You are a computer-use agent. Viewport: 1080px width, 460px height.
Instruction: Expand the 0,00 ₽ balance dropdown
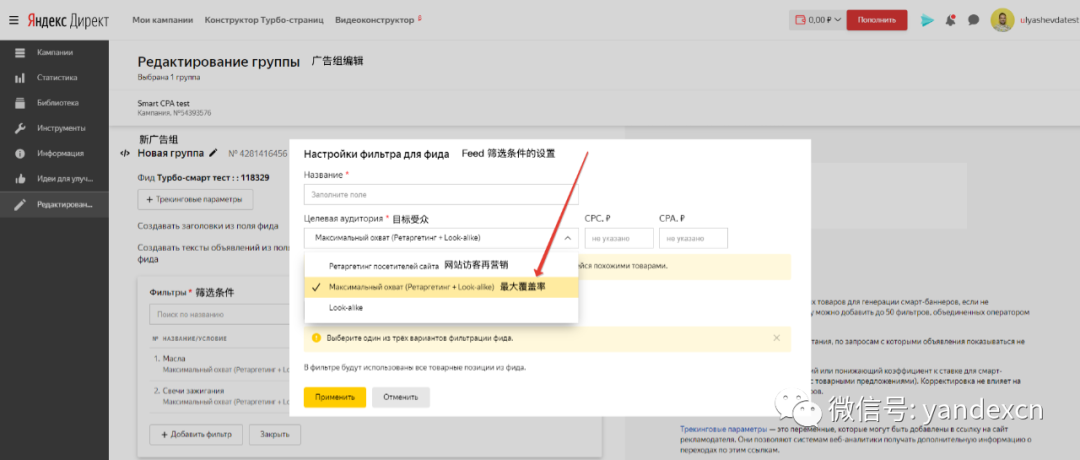tap(816, 20)
